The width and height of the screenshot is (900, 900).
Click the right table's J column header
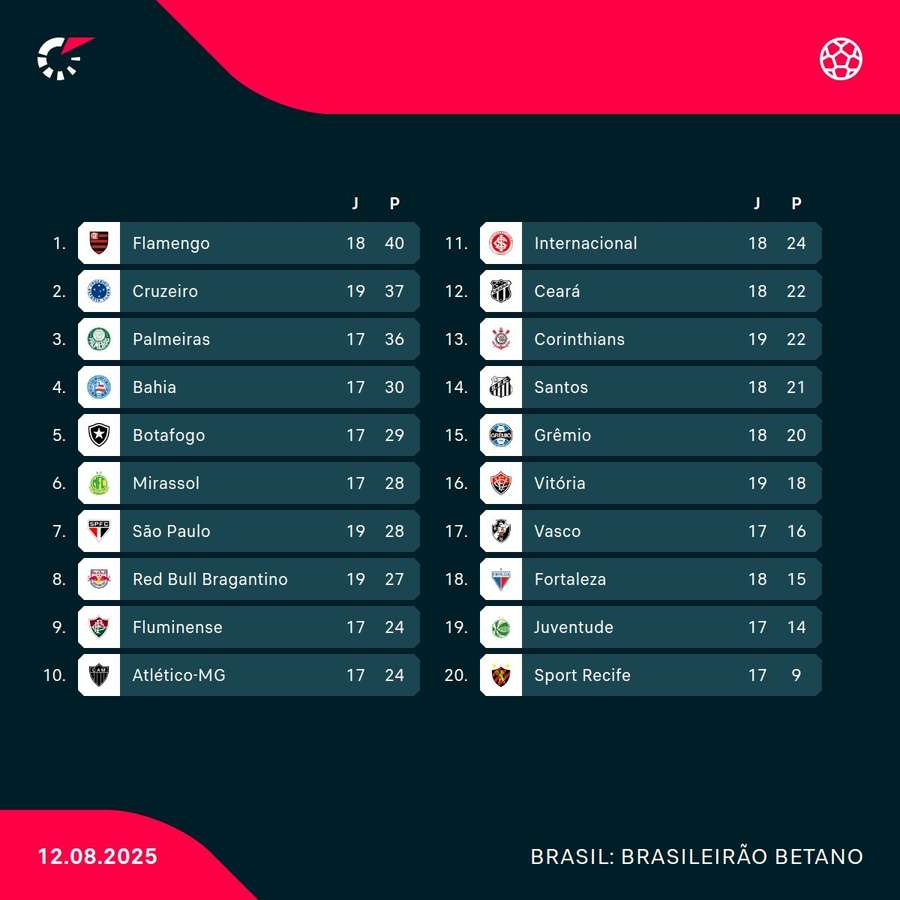point(757,203)
